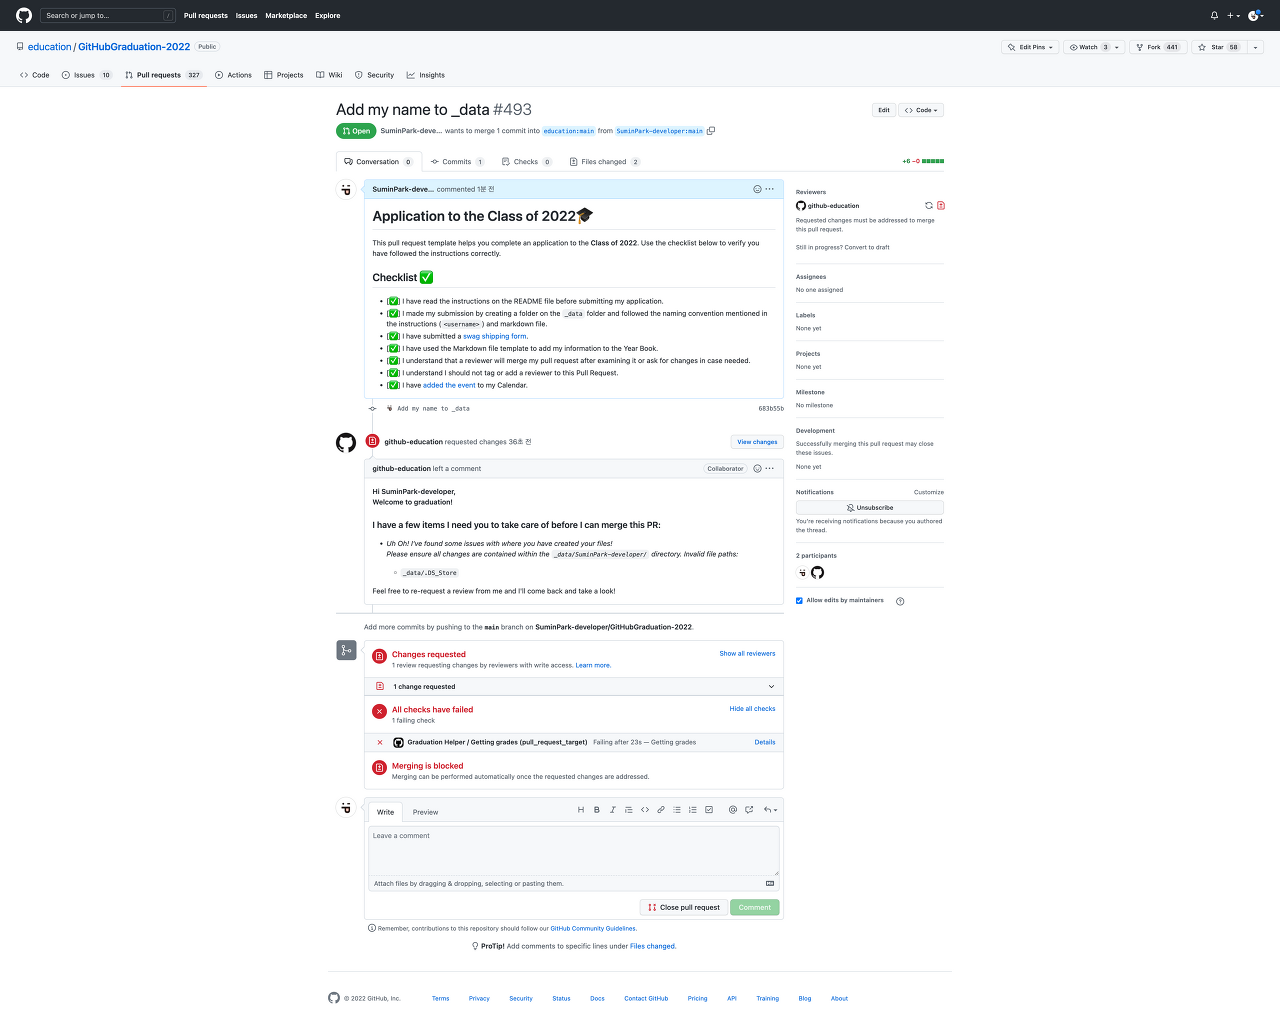Switch to the Checks tab

(526, 161)
